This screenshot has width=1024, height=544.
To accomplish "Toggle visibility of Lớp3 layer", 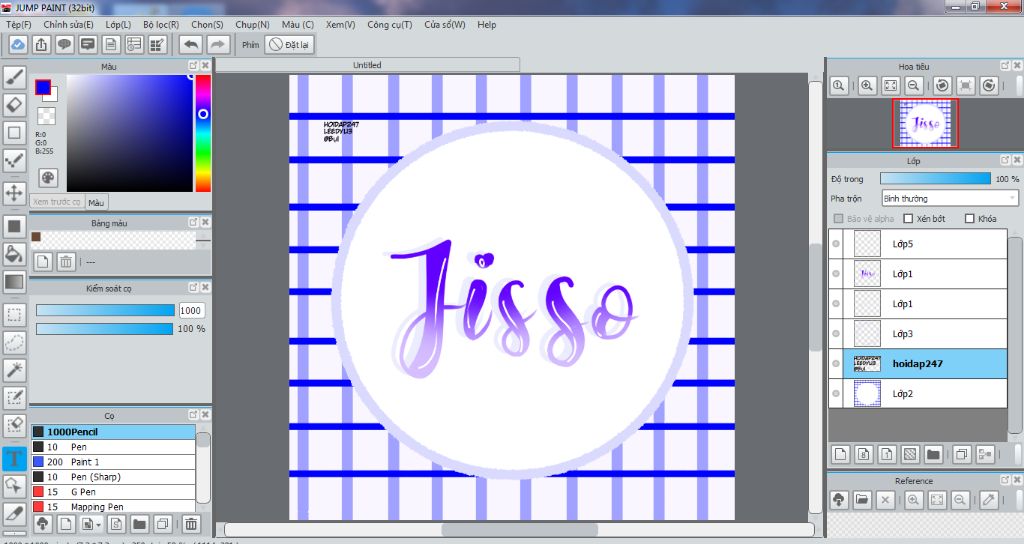I will tap(836, 334).
